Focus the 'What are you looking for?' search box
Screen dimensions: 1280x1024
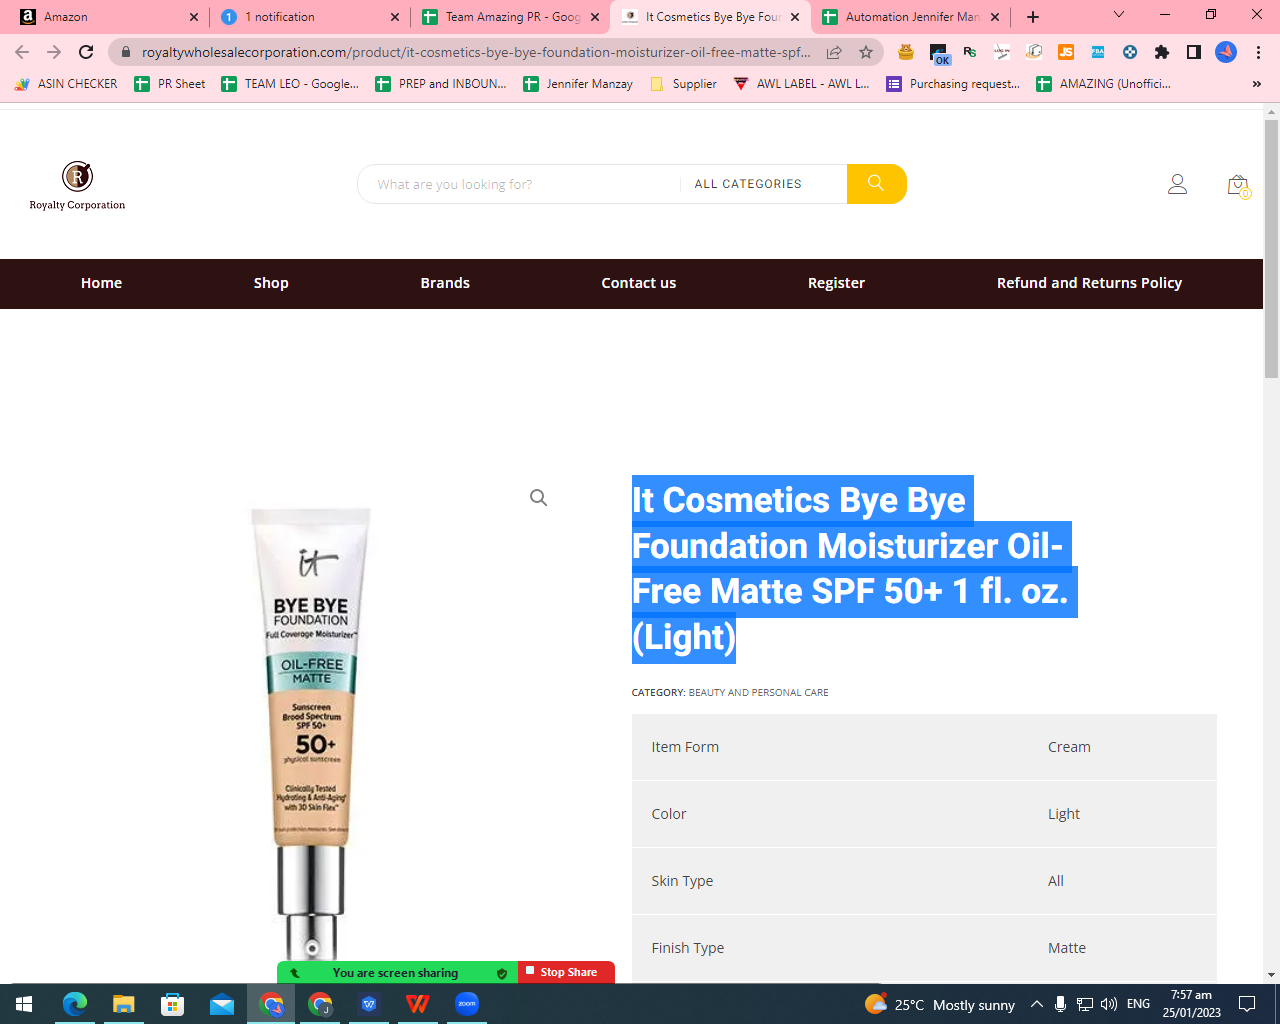pyautogui.click(x=518, y=184)
